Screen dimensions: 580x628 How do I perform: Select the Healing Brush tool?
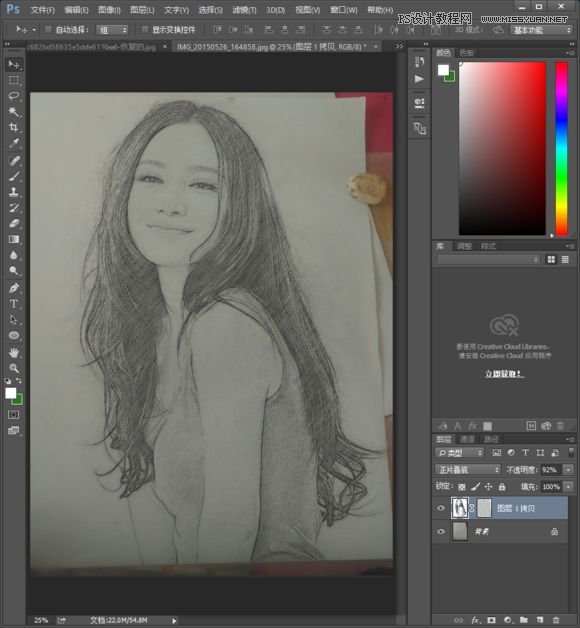(x=14, y=161)
